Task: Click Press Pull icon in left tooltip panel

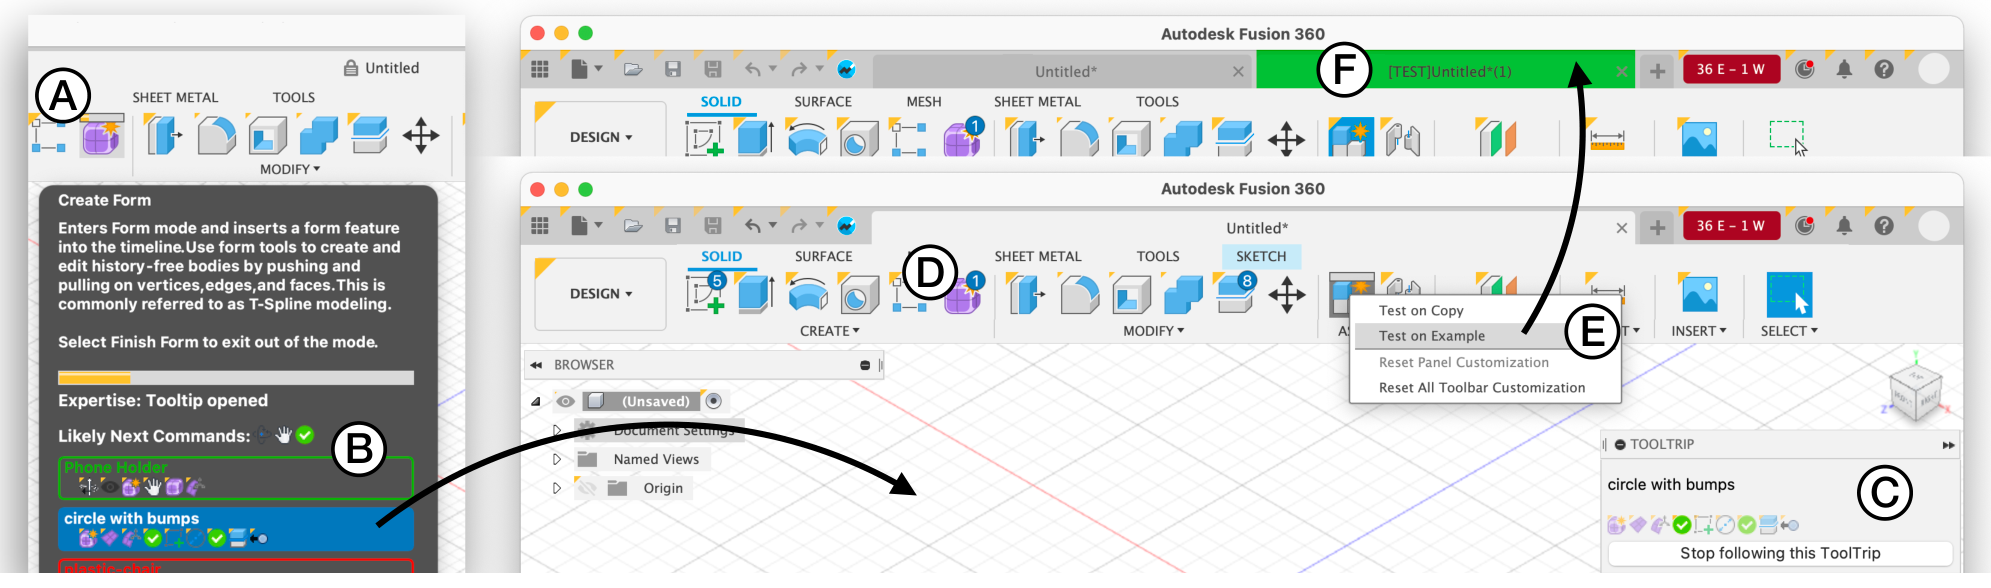Action: pos(164,135)
